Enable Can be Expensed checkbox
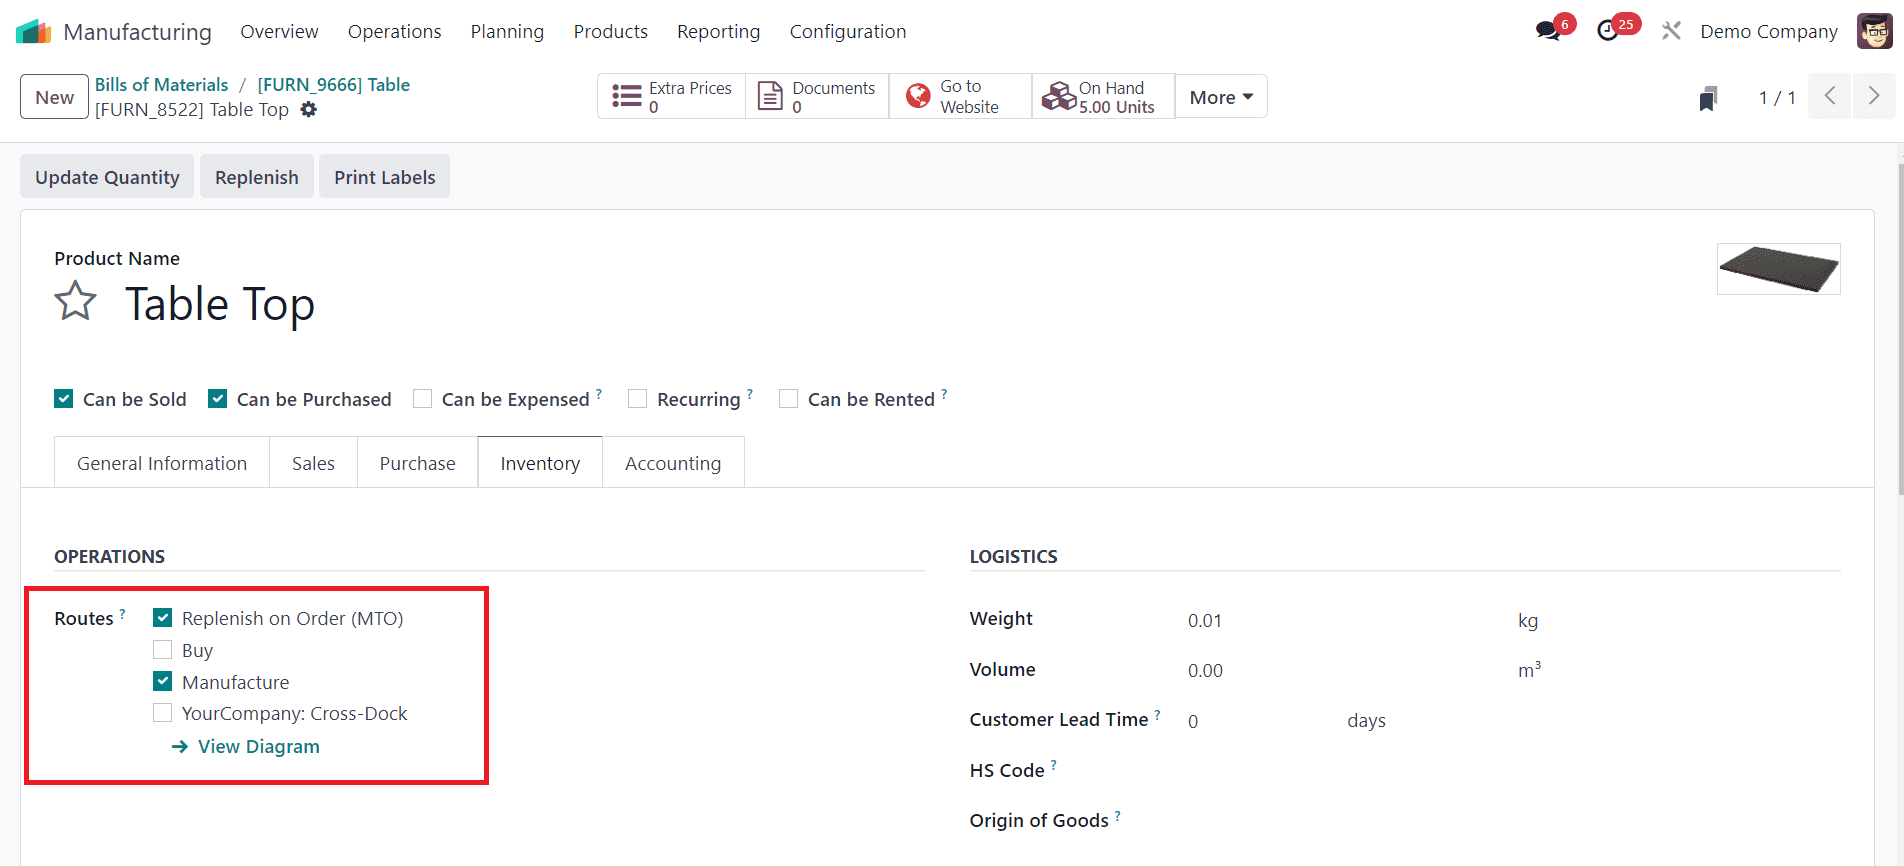Viewport: 1904px width, 866px height. click(423, 399)
